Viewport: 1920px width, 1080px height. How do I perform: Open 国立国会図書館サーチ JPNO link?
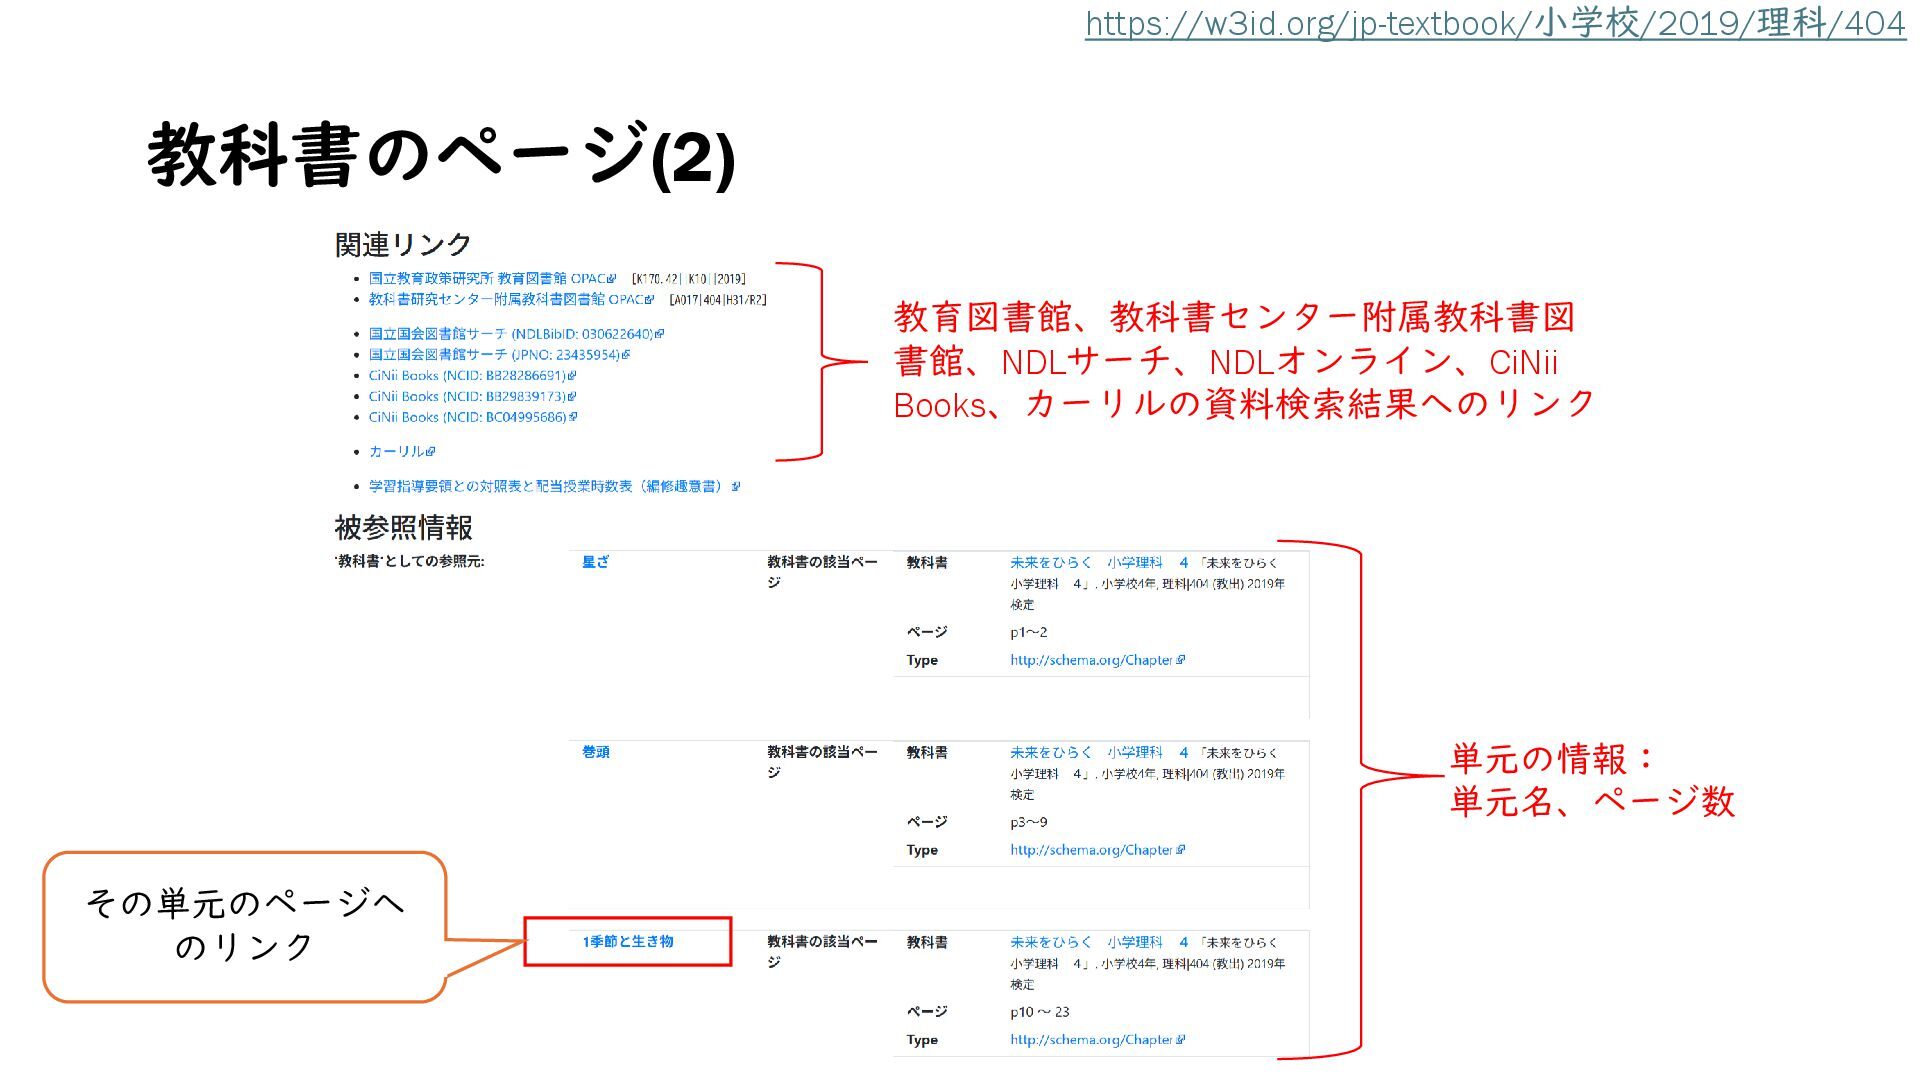495,355
